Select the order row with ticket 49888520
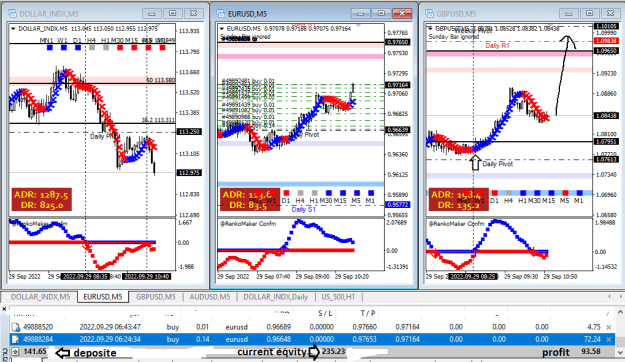Image resolution: width=625 pixels, height=362 pixels. [312, 327]
